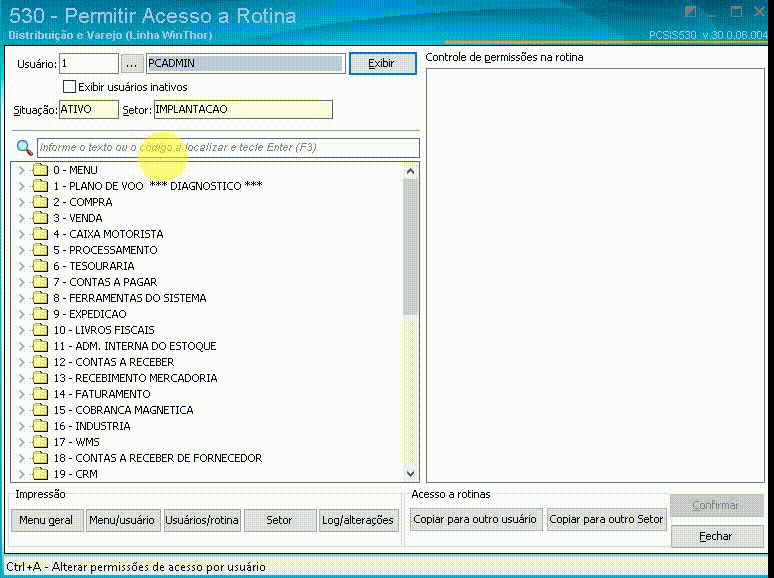Click the magnifying glass search icon

tap(24, 147)
